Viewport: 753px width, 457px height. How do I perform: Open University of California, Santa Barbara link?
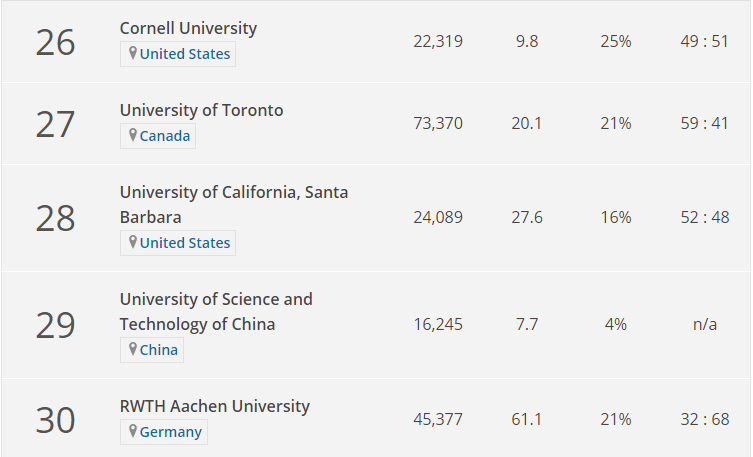click(x=234, y=204)
